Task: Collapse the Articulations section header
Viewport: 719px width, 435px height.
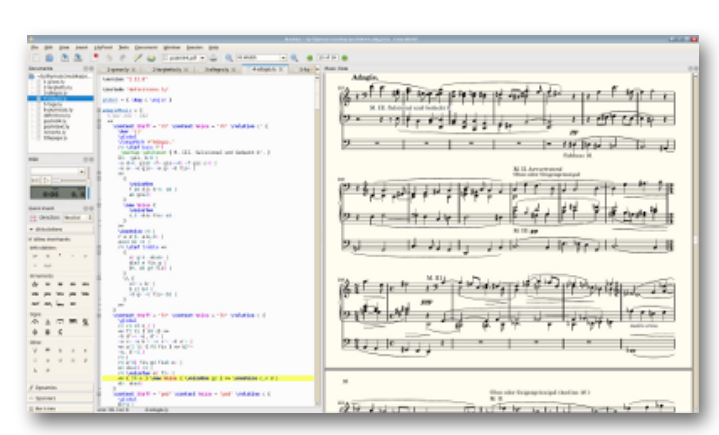Action: pos(61,229)
